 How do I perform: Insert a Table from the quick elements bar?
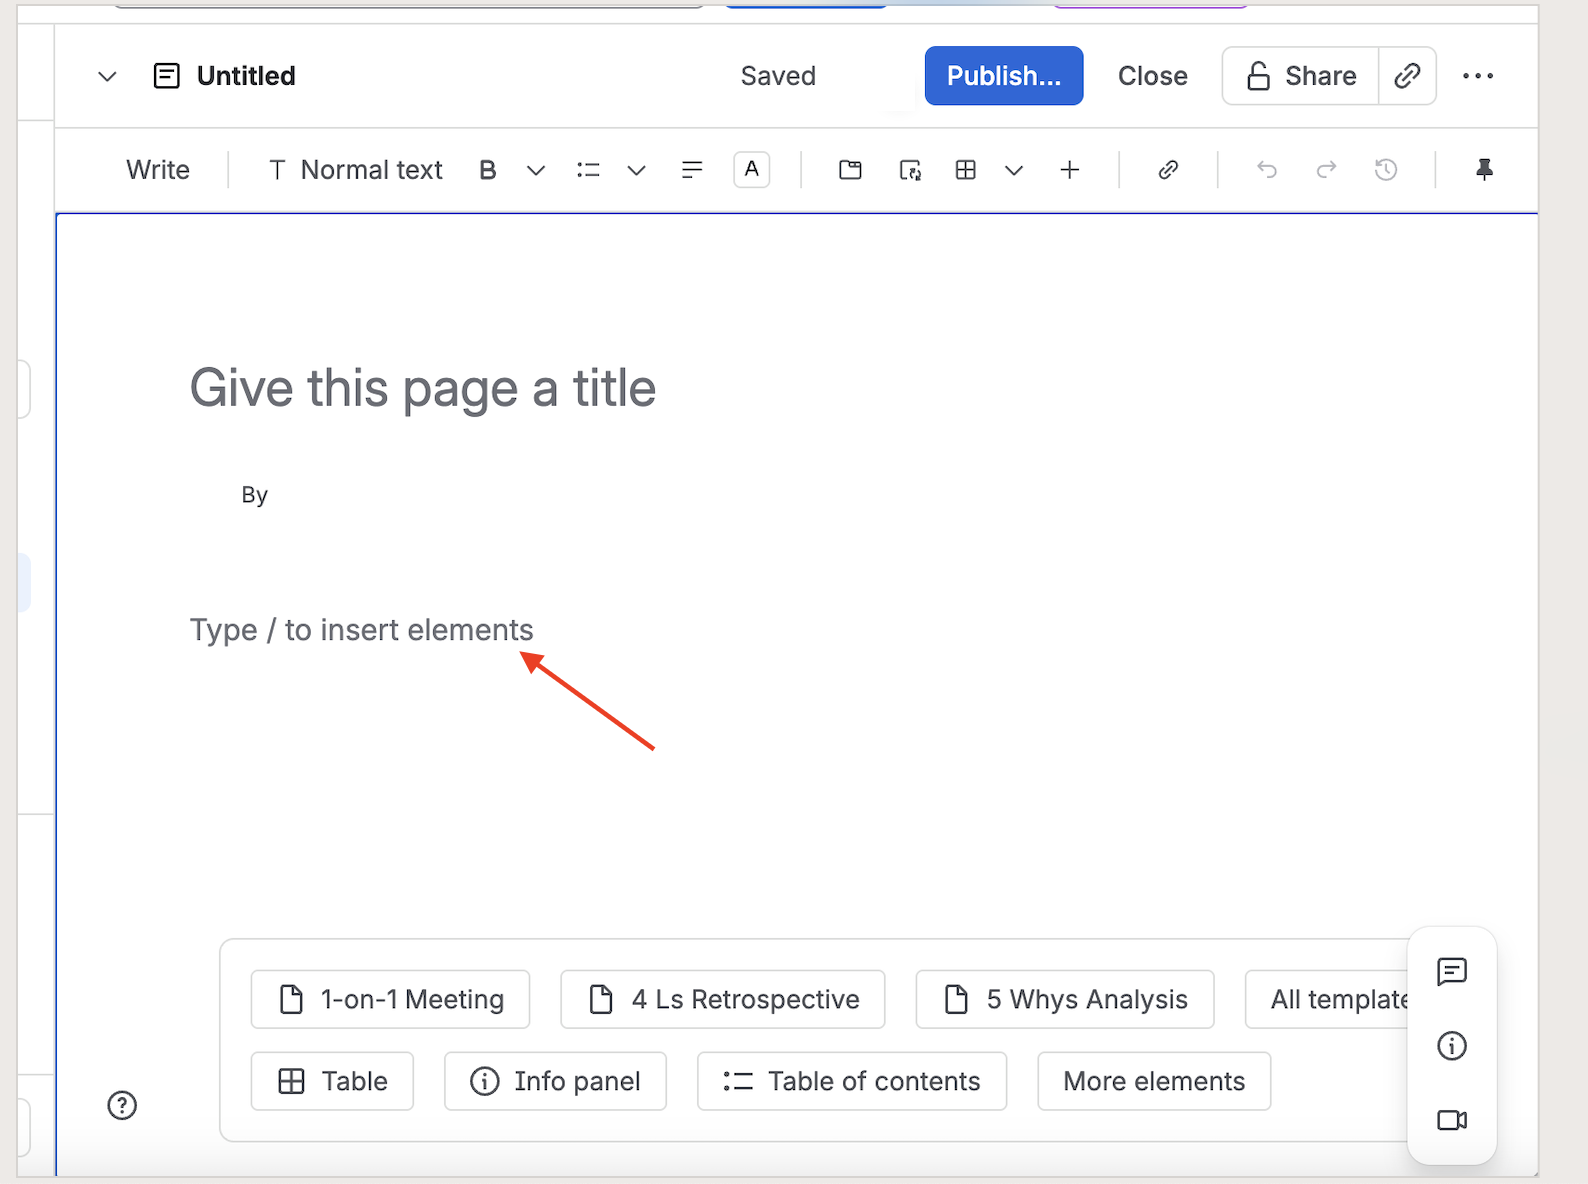[x=332, y=1081]
